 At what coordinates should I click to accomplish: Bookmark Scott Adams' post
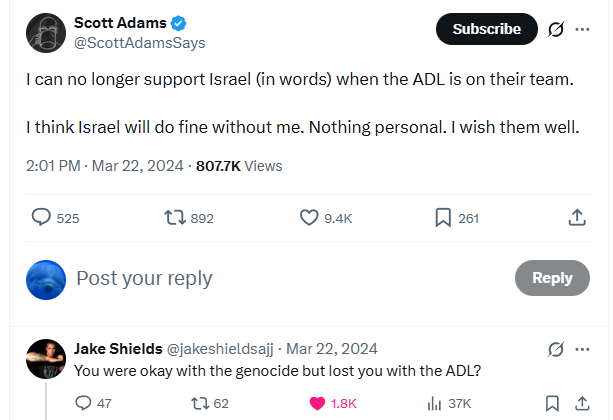tap(443, 217)
